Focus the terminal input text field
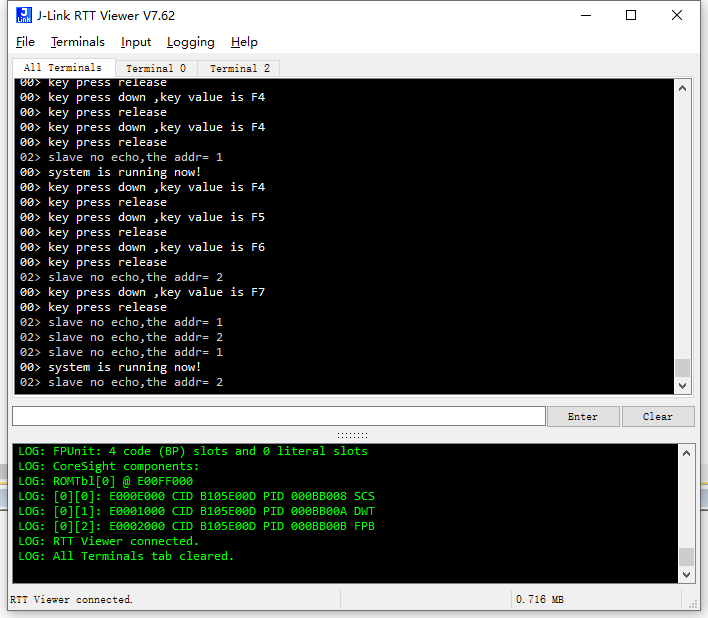The image size is (708, 618). click(x=279, y=416)
